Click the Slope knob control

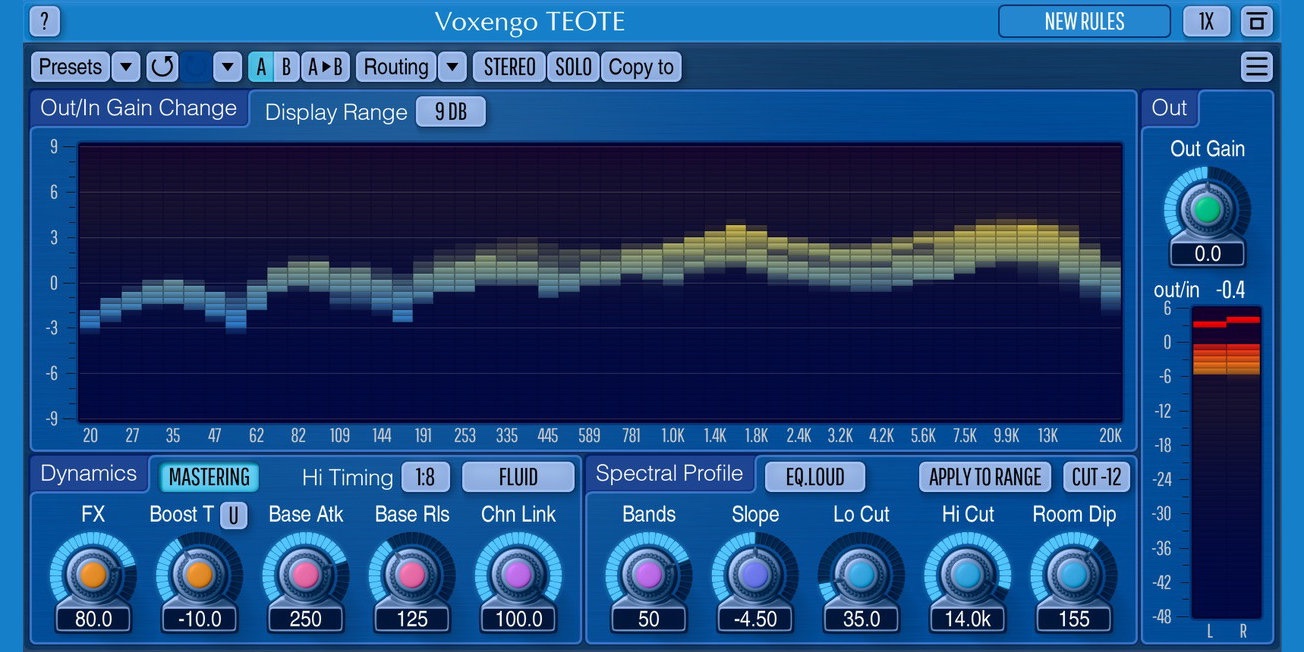(x=755, y=573)
